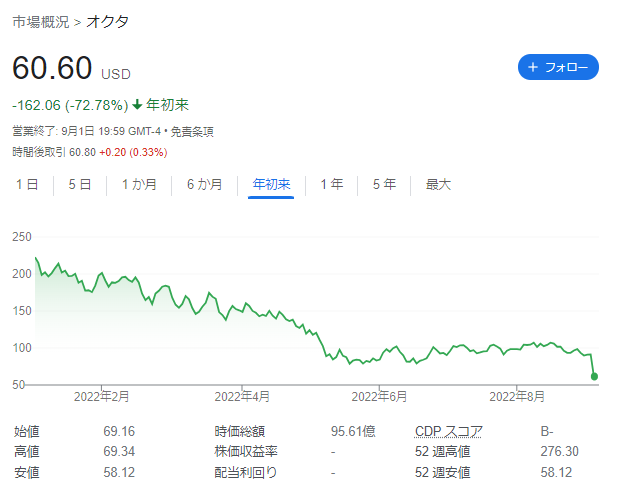Click the 2022年6月 axis label
622x492 pixels.
tap(379, 396)
